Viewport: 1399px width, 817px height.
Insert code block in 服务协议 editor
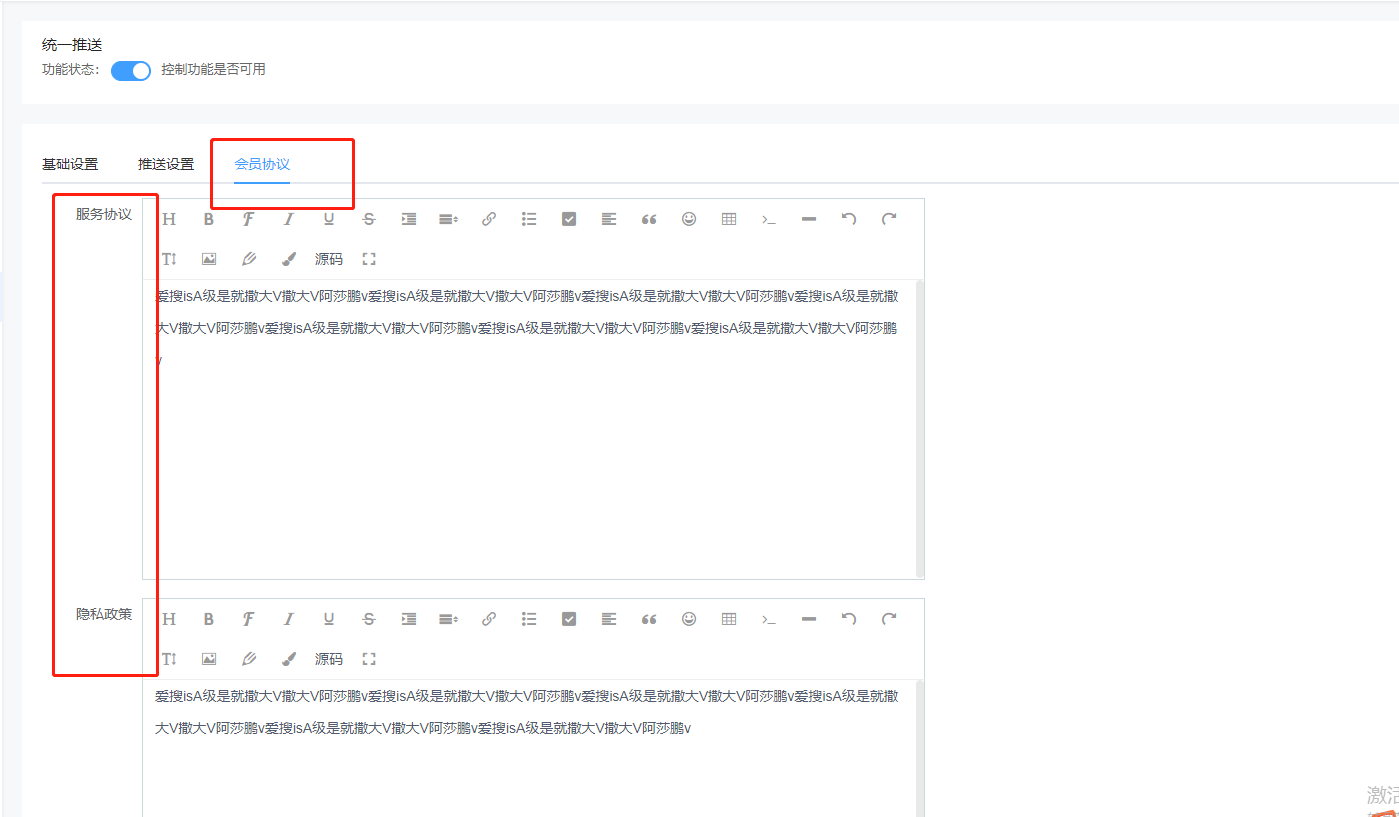pyautogui.click(x=769, y=219)
